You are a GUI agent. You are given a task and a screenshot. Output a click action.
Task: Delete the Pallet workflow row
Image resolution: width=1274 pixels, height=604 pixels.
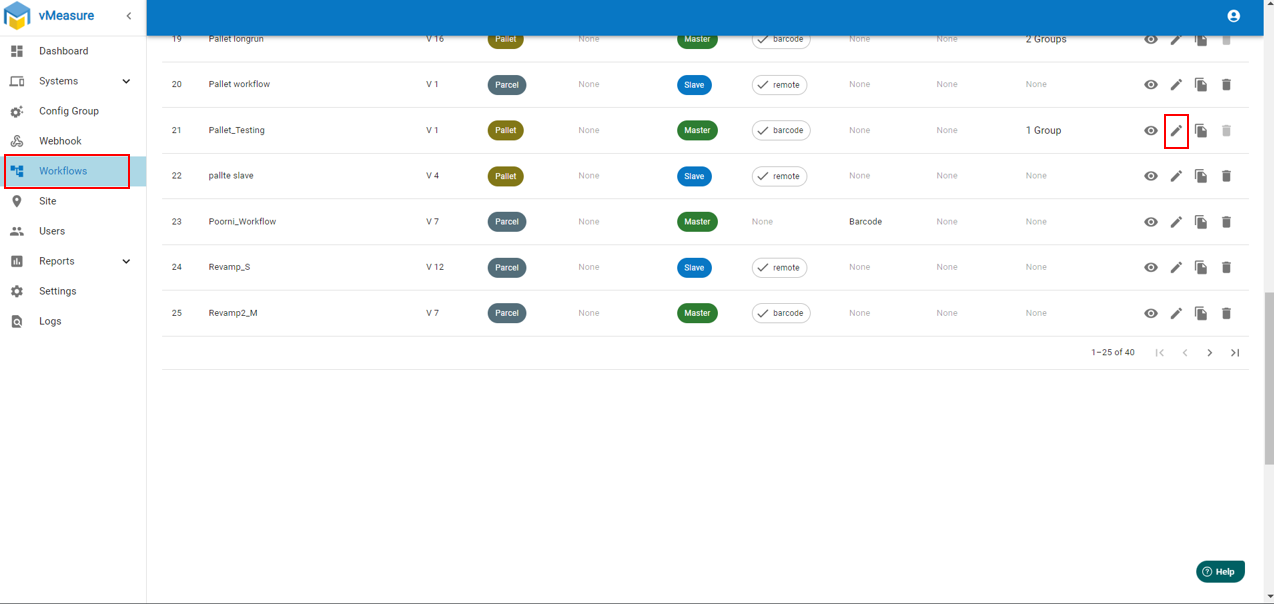click(1226, 85)
